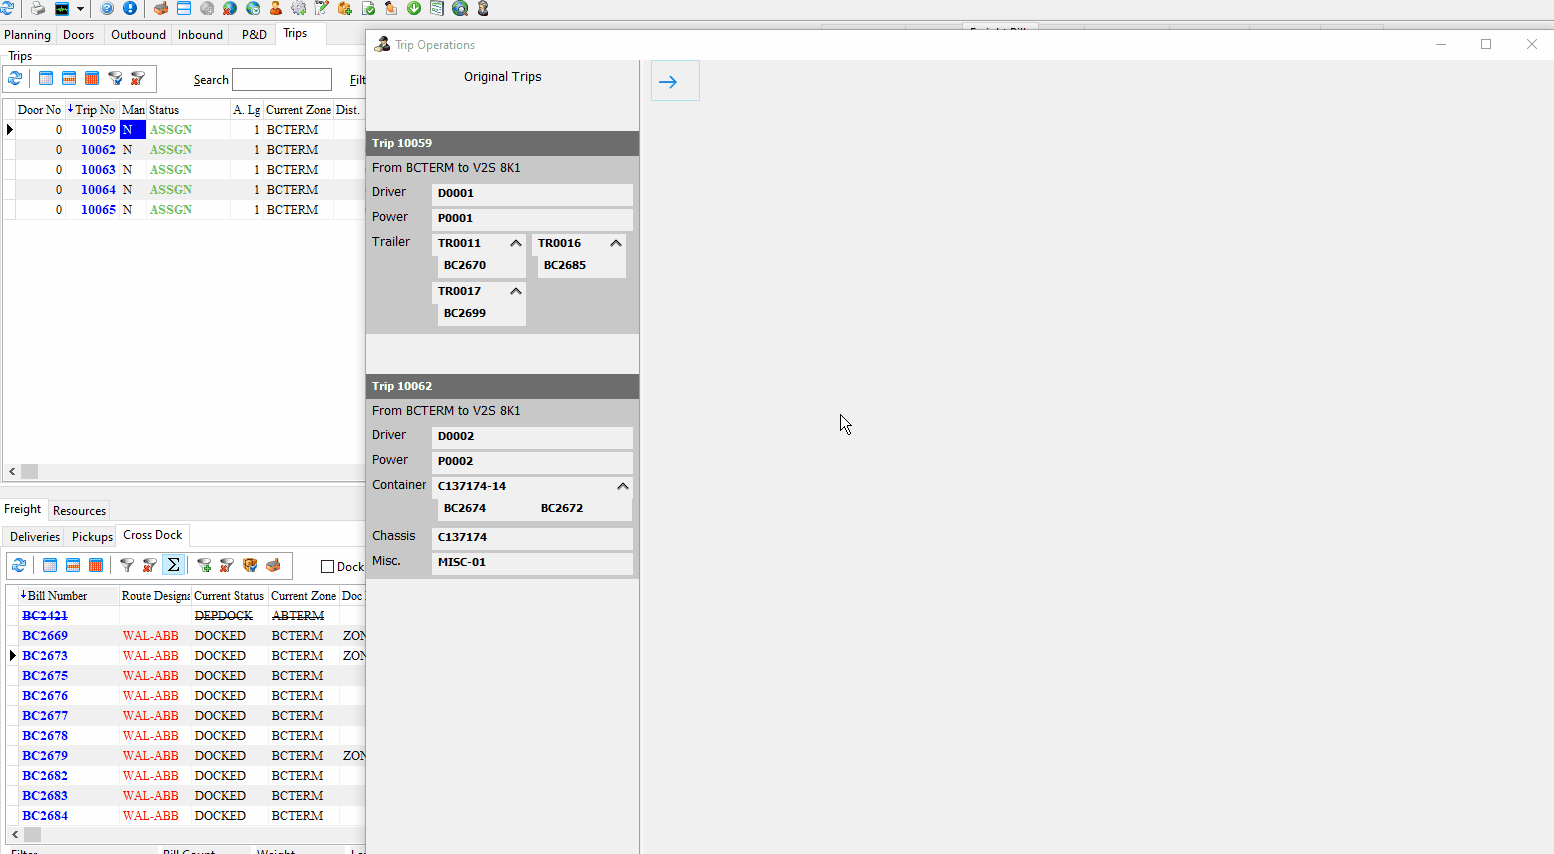Open bill number BC2676
This screenshot has height=854, width=1554.
45,696
